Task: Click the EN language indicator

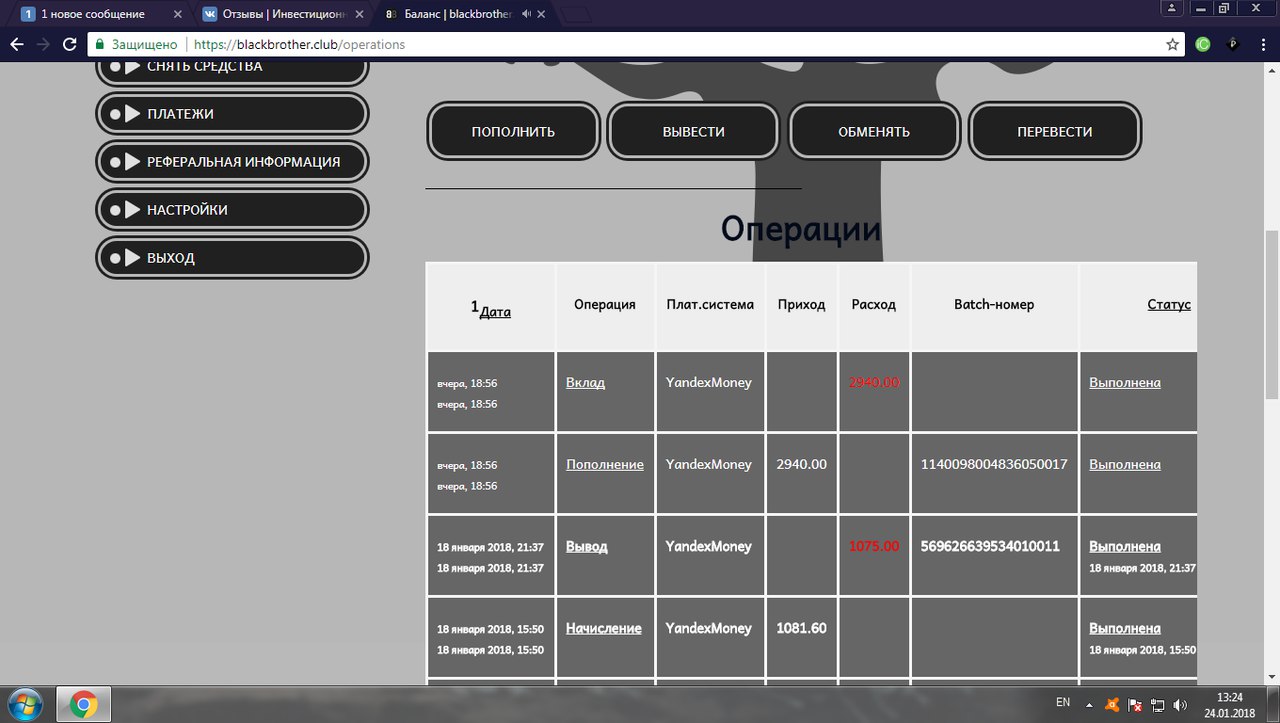Action: (1063, 703)
